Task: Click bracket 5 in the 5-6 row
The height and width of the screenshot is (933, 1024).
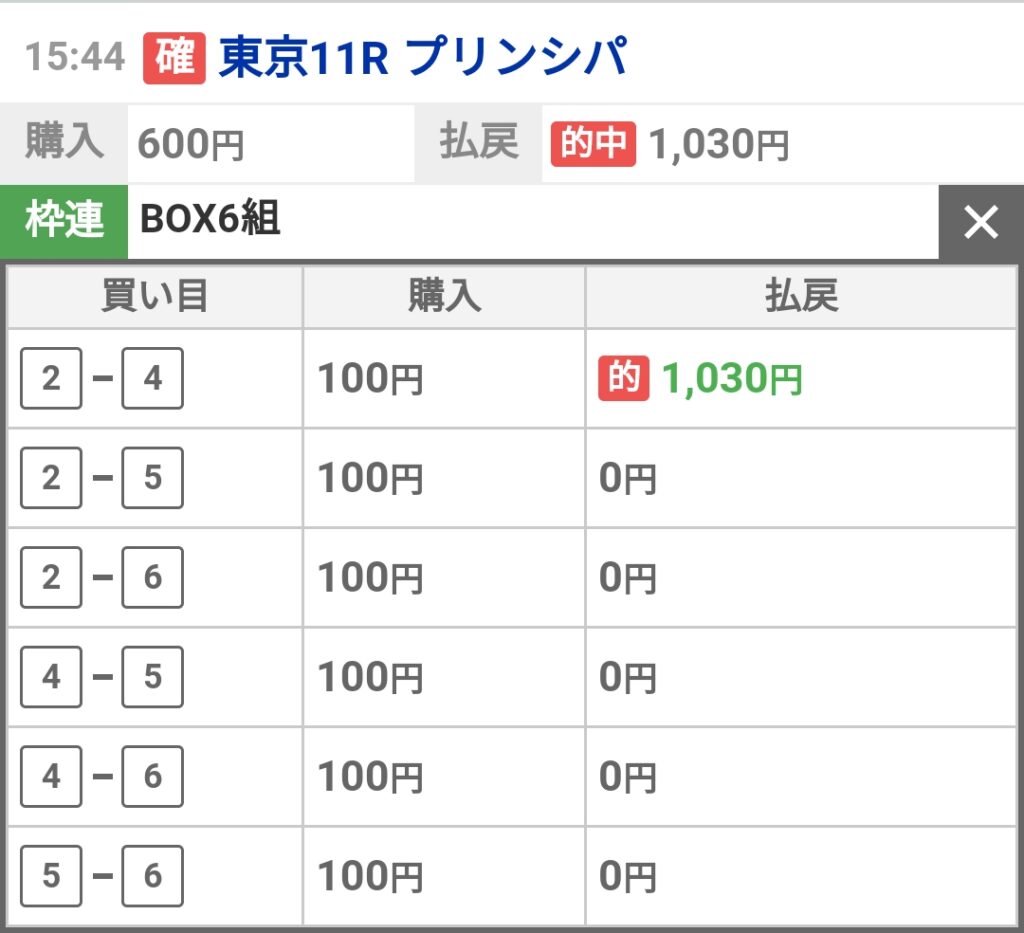Action: point(51,876)
